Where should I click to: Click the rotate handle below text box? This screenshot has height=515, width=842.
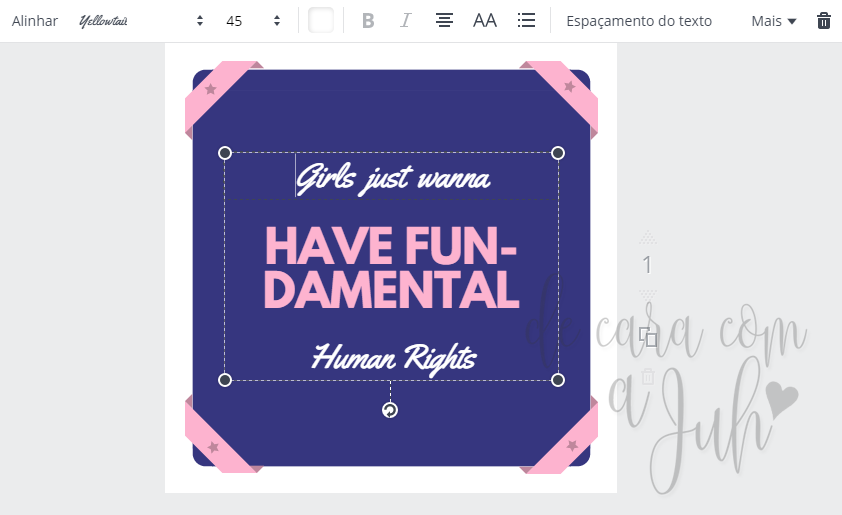click(390, 410)
